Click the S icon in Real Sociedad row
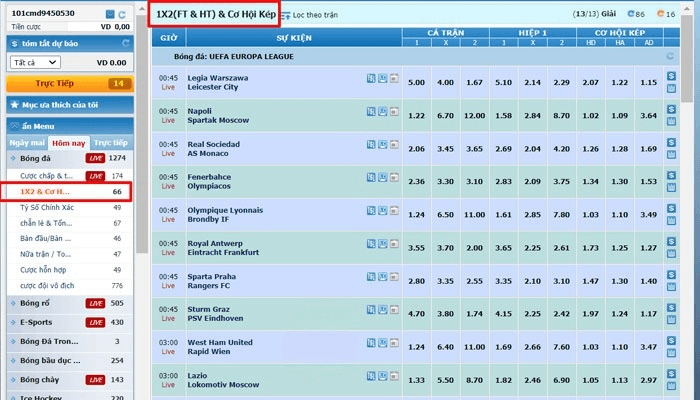The image size is (700, 400). [x=671, y=142]
